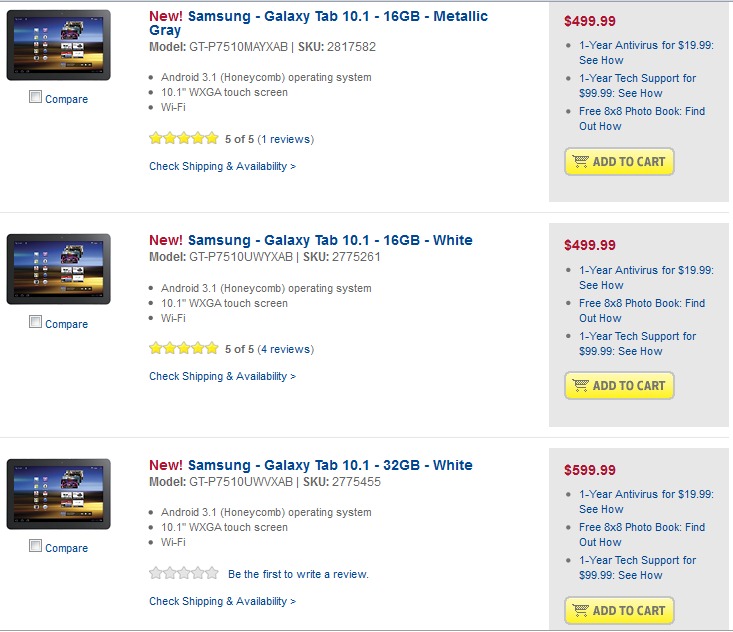Viewport: 733px width, 632px height.
Task: Enable Compare for 32GB White tablet
Action: [x=36, y=547]
